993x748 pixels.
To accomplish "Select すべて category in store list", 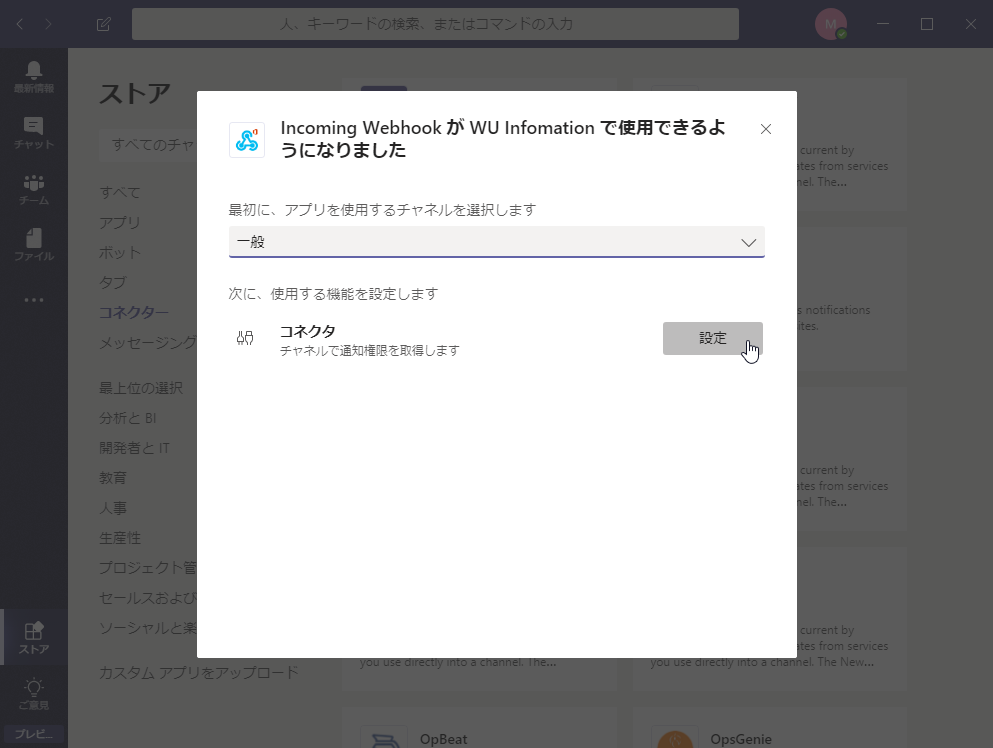I will point(120,192).
